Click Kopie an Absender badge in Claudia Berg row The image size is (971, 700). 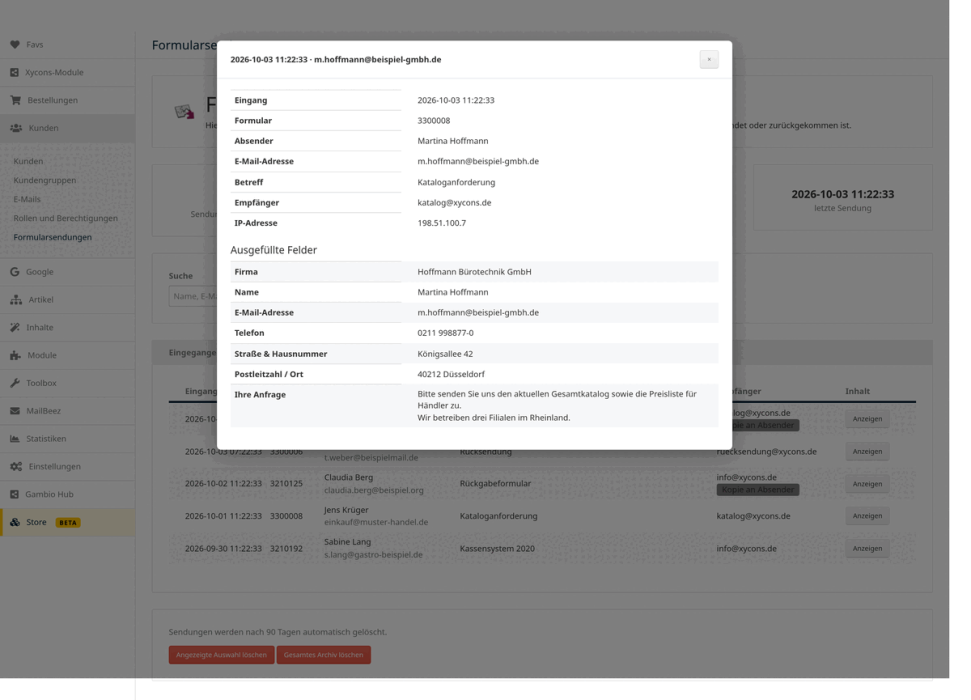[x=757, y=490]
